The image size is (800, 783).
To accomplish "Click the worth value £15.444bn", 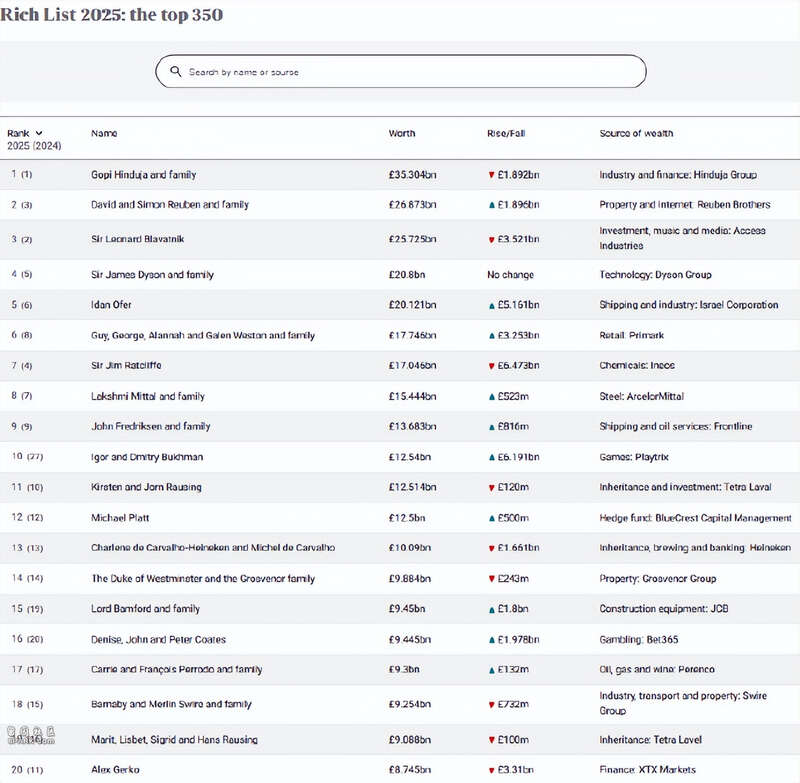I will point(412,396).
